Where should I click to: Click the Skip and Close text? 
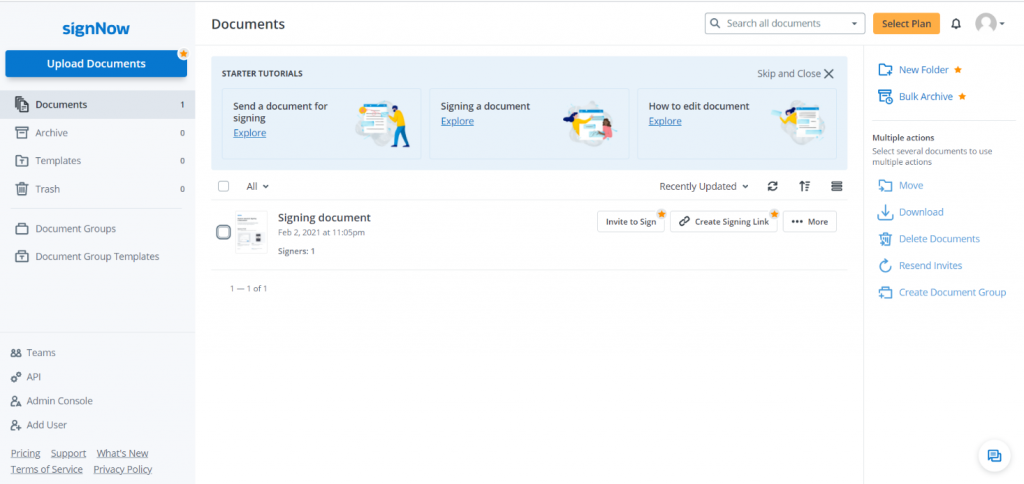(x=789, y=74)
